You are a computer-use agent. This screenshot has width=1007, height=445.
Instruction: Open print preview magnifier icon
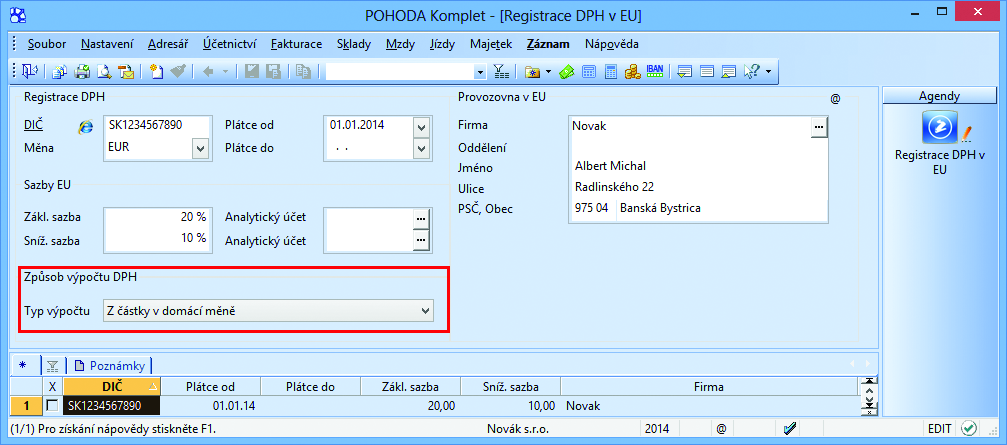pos(104,71)
